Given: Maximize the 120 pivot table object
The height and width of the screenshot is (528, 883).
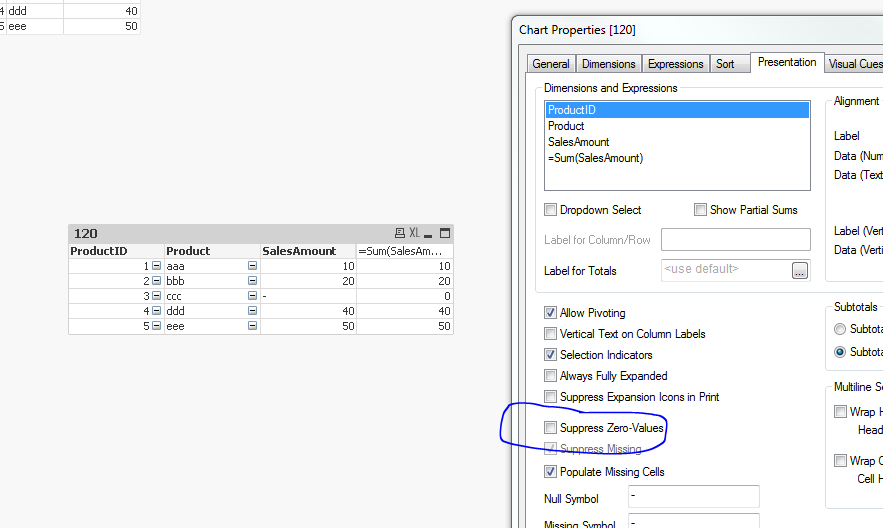Looking at the screenshot, I should [x=445, y=233].
